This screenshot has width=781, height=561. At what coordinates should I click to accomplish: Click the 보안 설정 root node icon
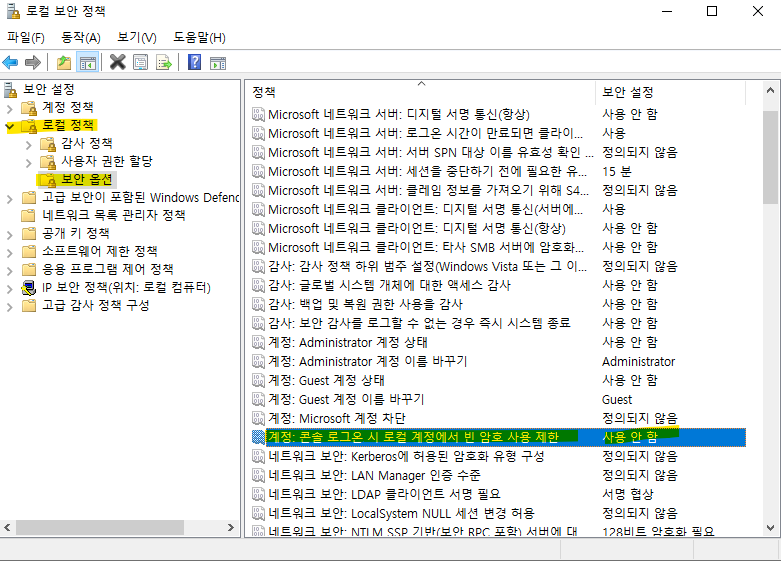tap(10, 90)
